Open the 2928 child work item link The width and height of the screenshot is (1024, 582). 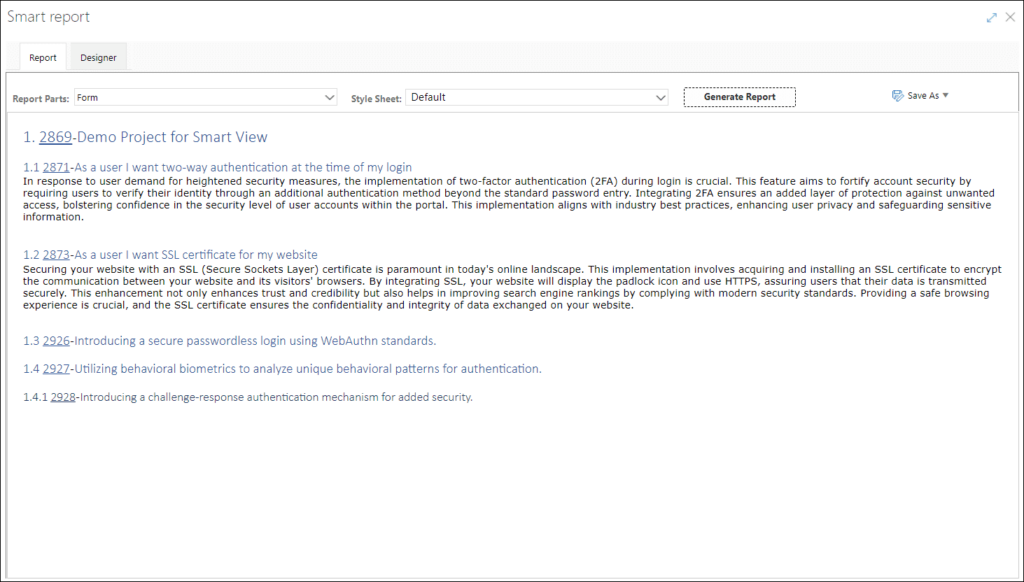pyautogui.click(x=63, y=397)
